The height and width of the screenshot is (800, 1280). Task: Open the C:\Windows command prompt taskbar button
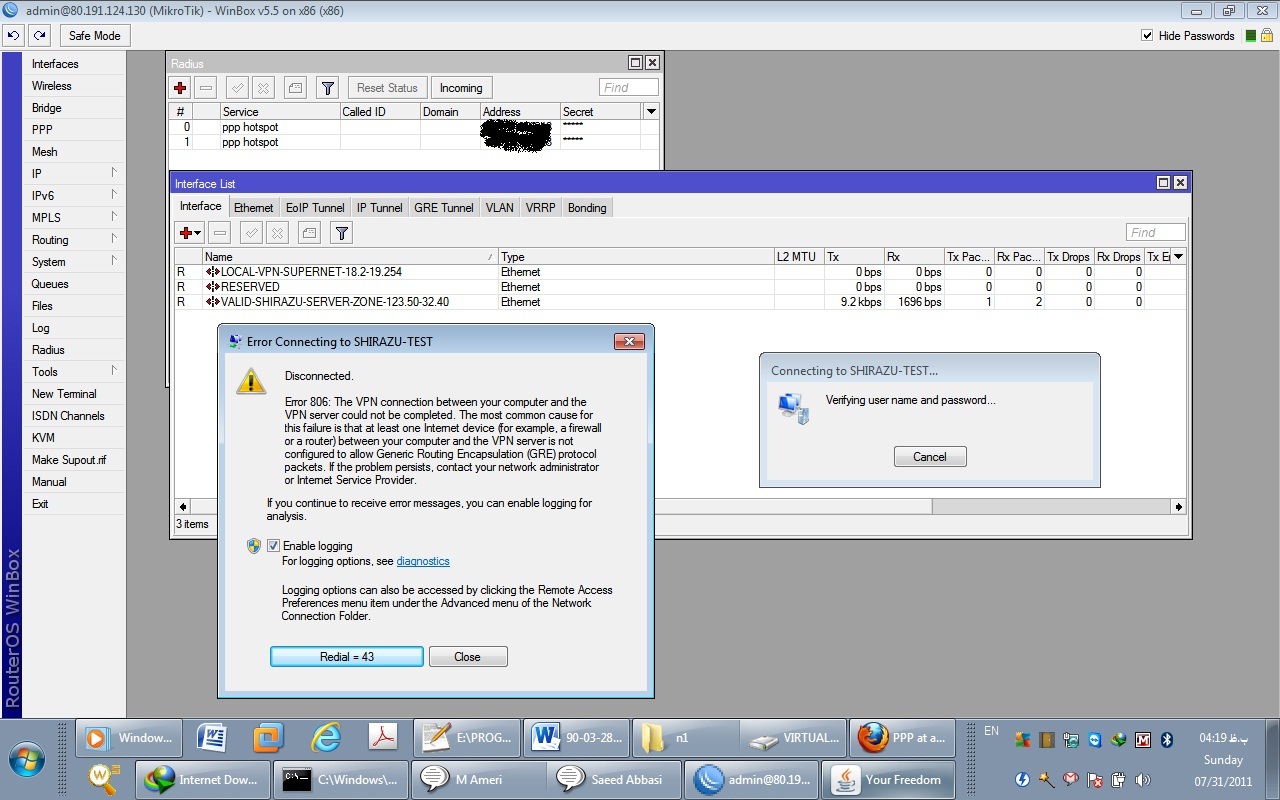coord(342,779)
